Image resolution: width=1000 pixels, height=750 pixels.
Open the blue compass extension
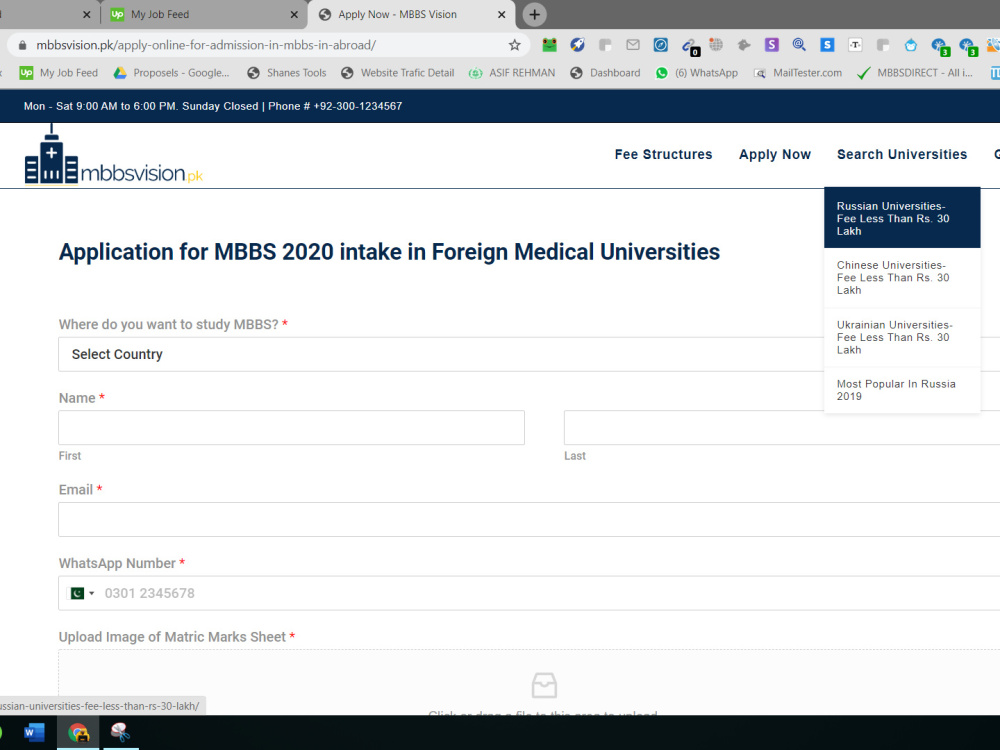coord(661,45)
